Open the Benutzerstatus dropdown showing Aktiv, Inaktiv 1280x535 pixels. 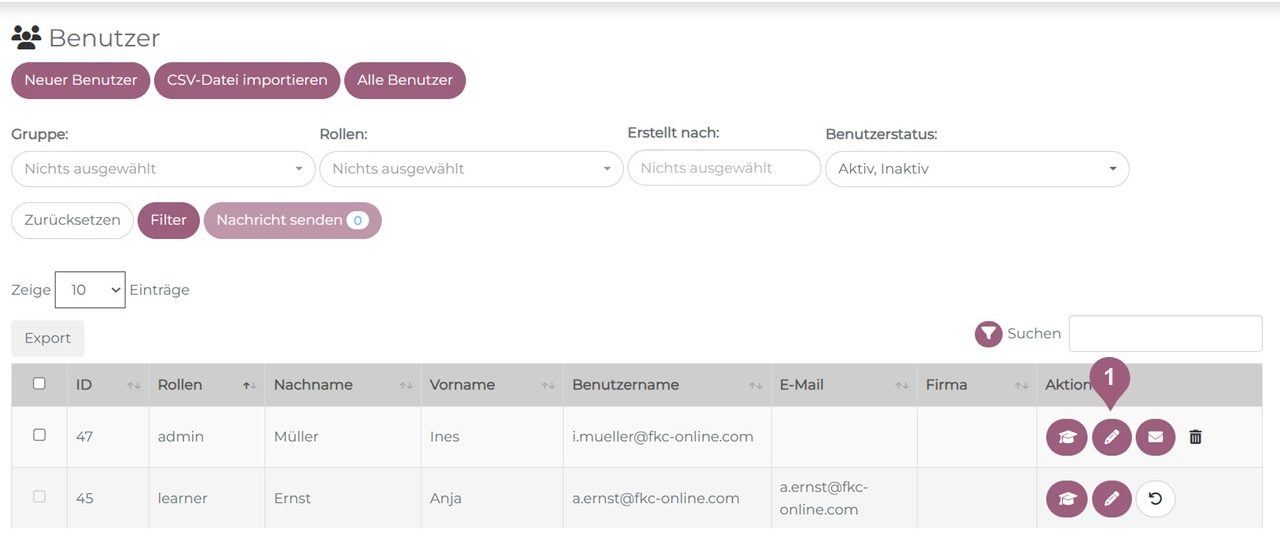coord(976,169)
